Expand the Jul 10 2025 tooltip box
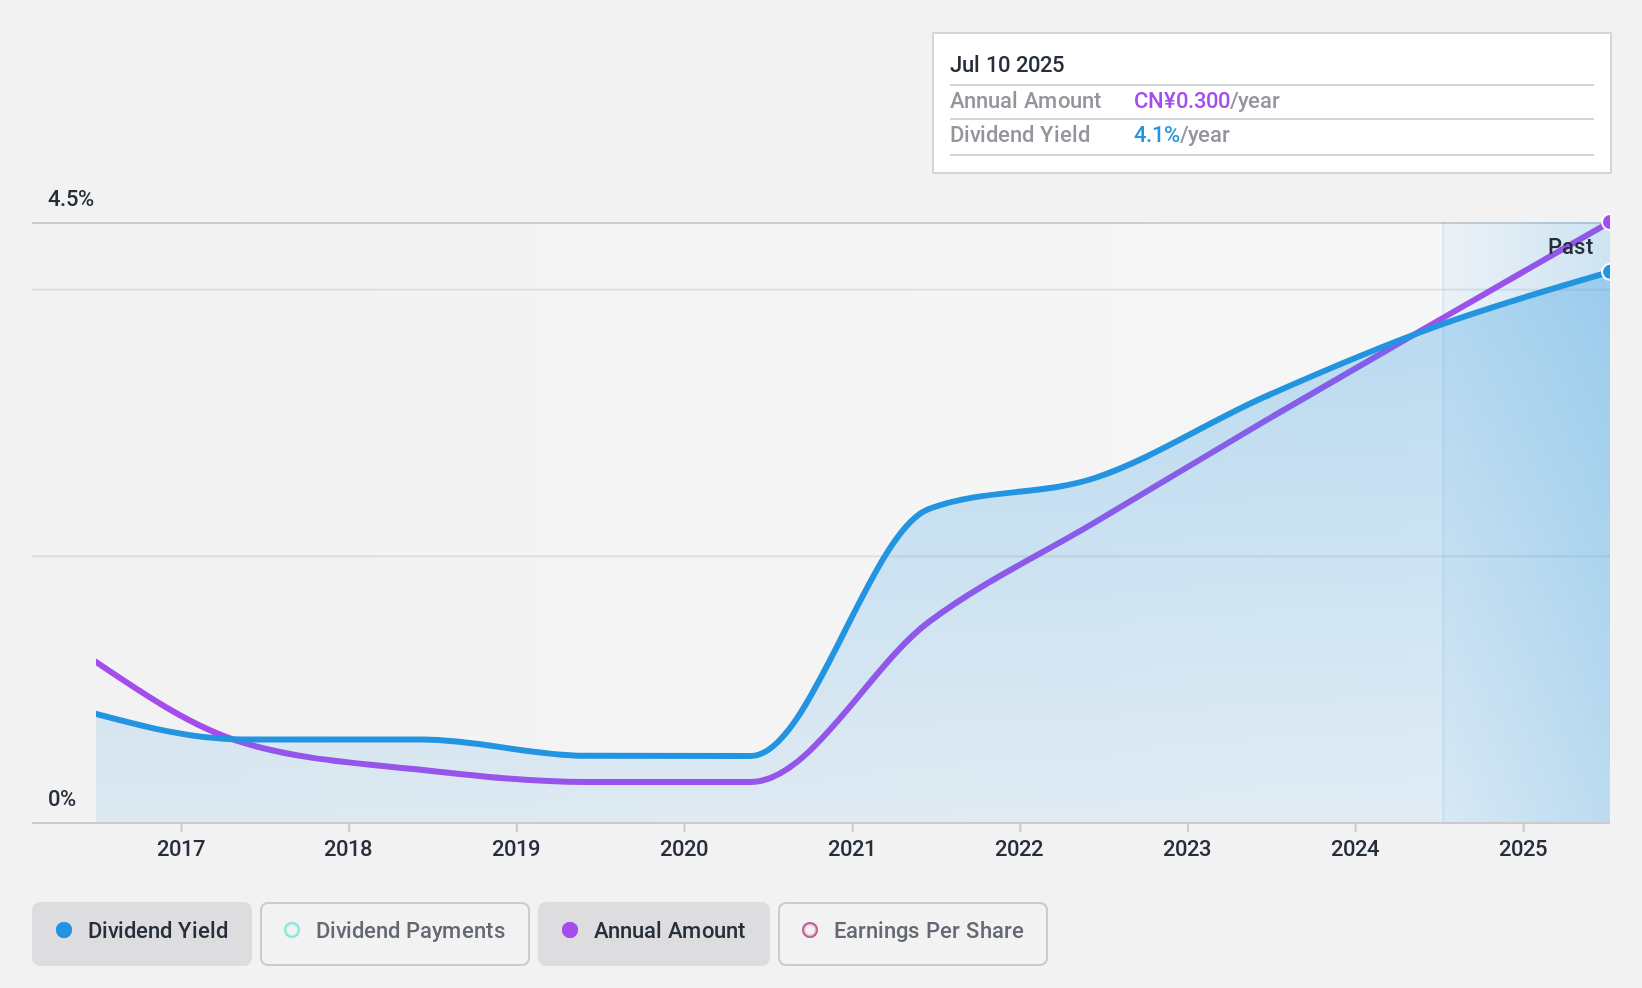 click(x=1270, y=102)
